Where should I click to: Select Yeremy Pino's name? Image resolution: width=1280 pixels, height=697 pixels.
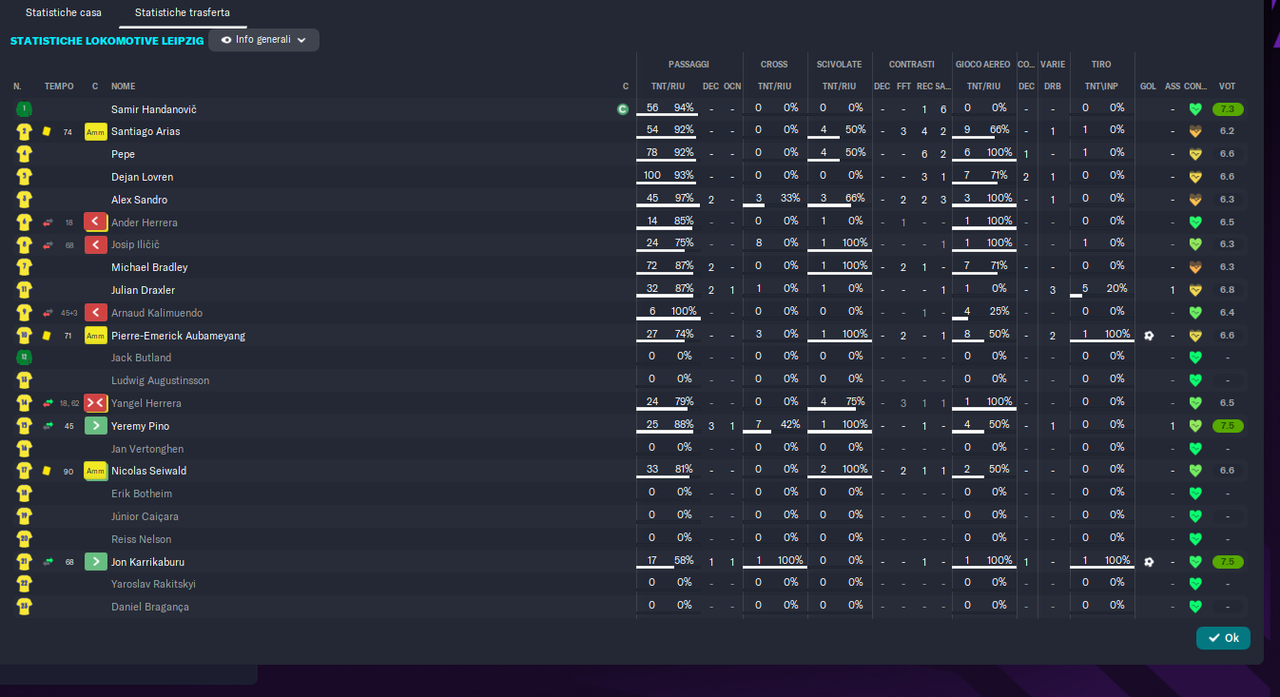pos(140,426)
